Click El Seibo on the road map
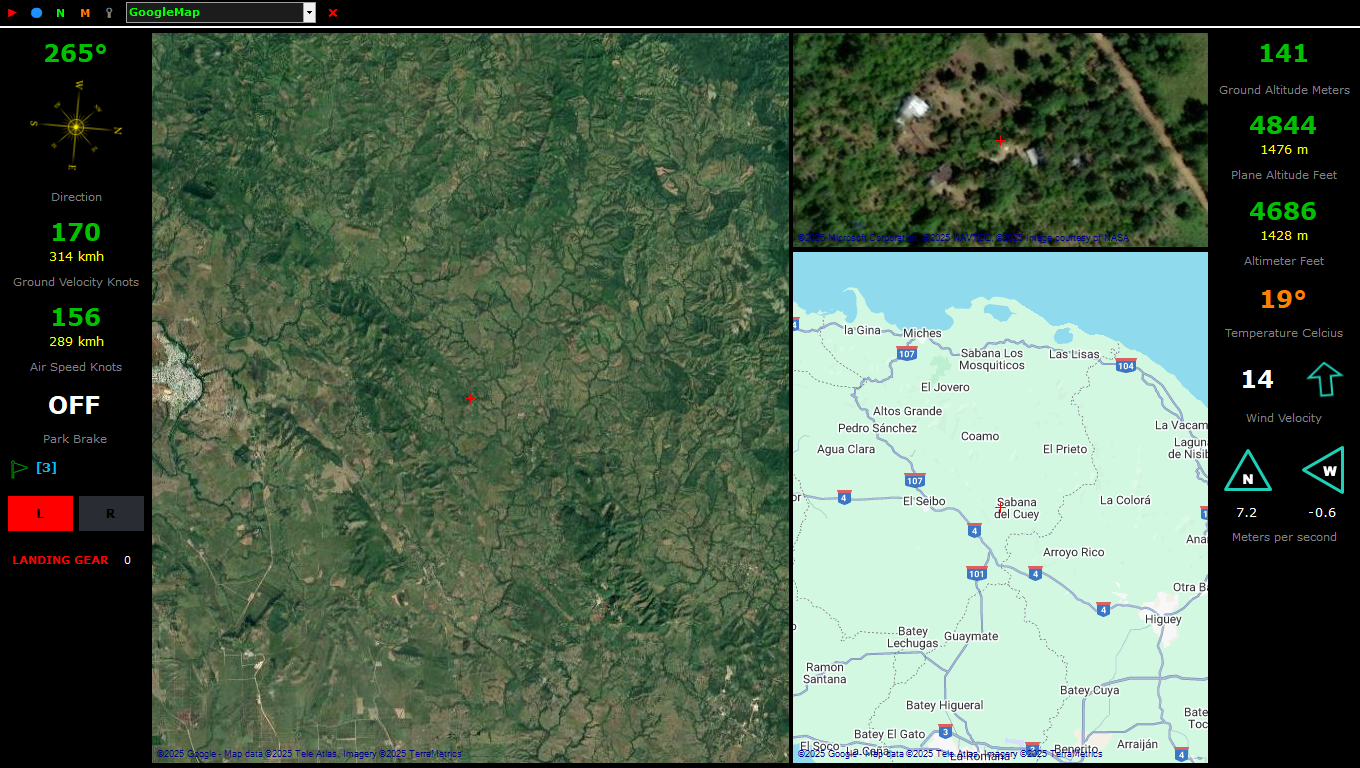1360x768 pixels. click(923, 501)
